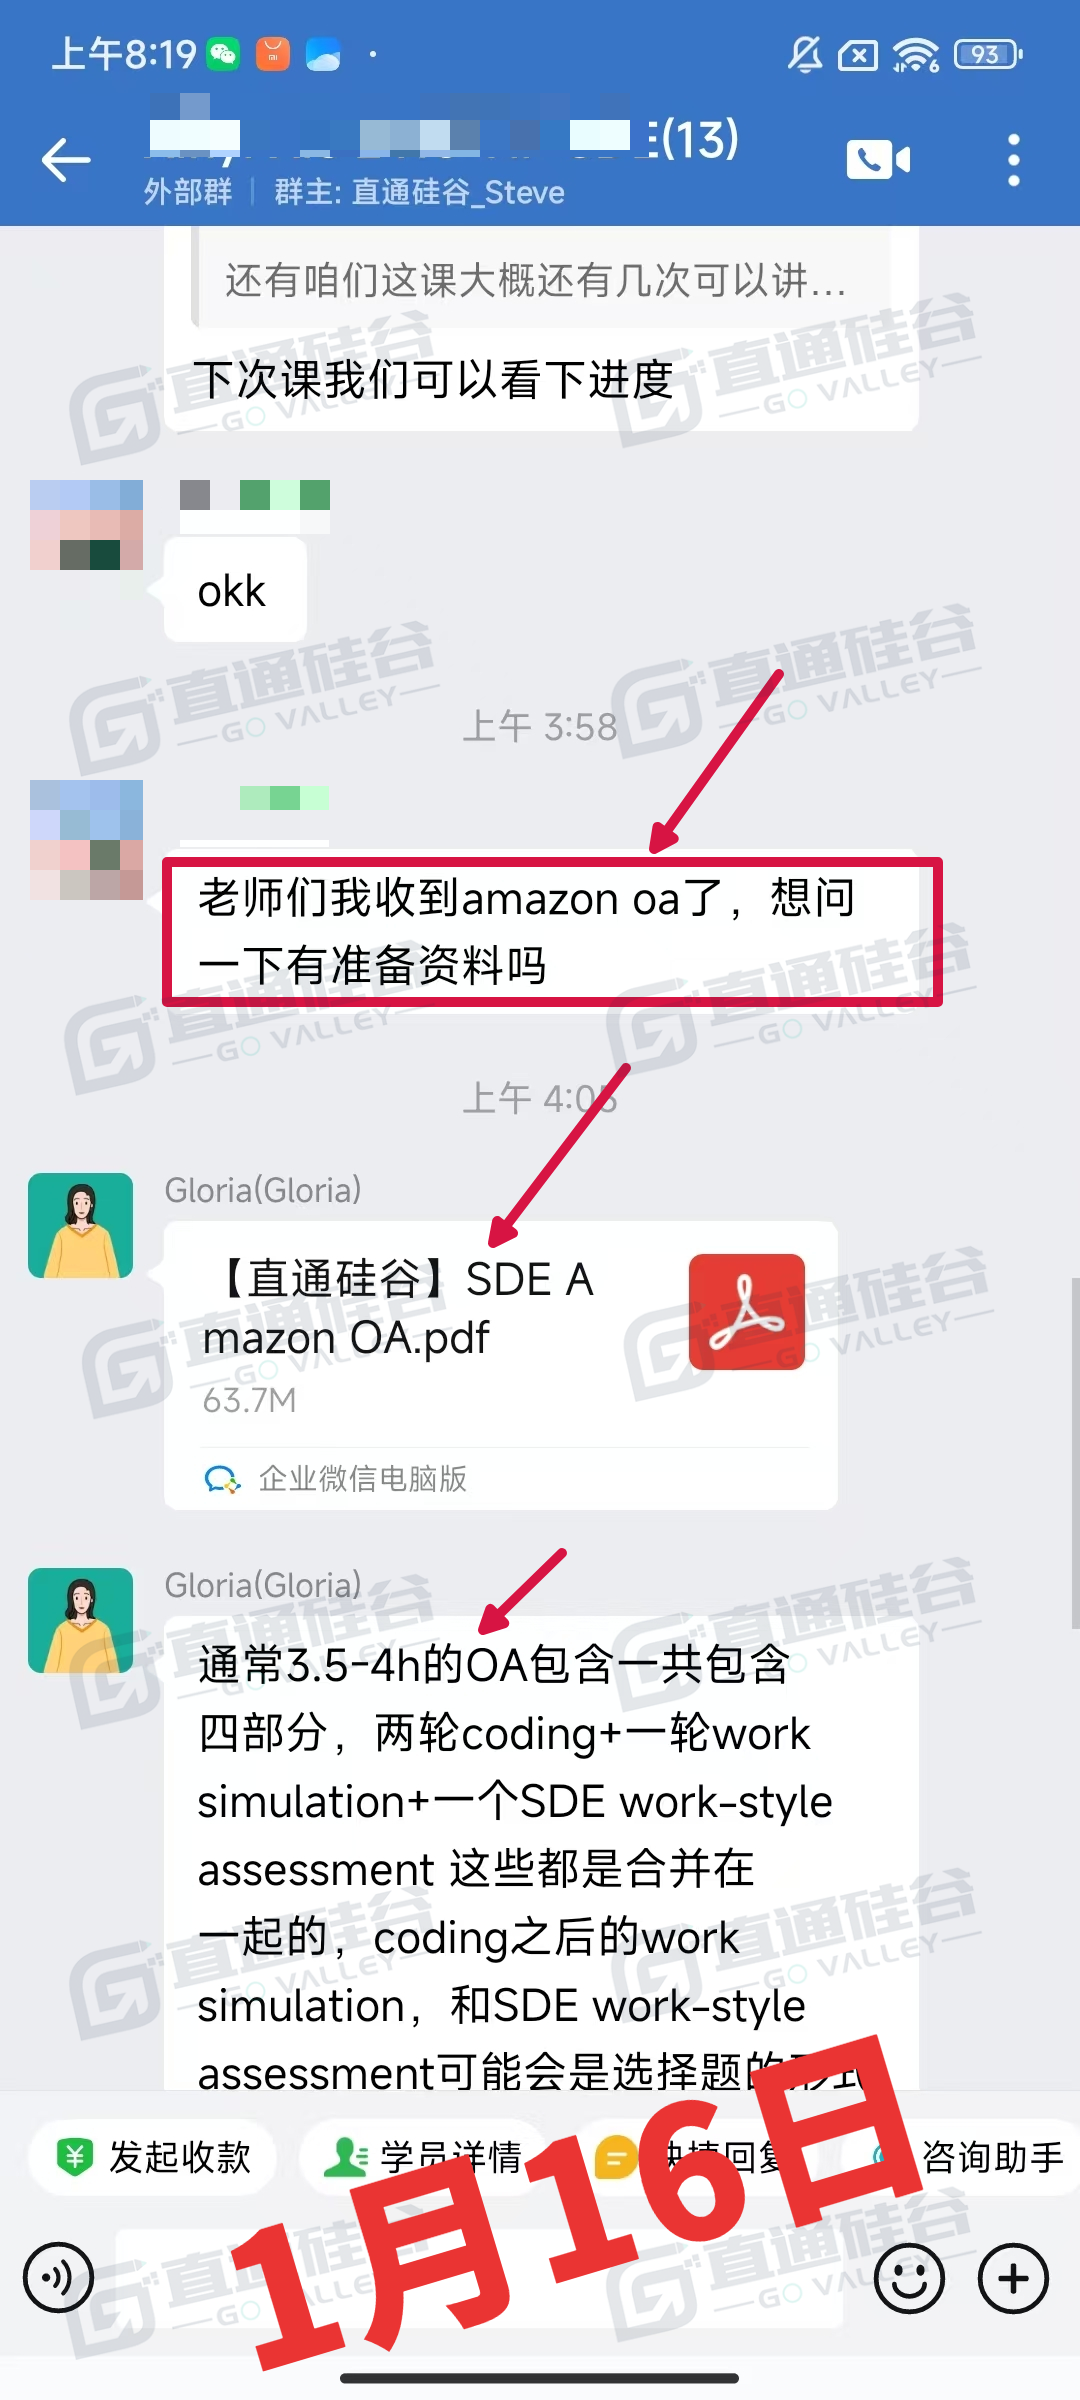Tap the back arrow icon

pyautogui.click(x=66, y=160)
